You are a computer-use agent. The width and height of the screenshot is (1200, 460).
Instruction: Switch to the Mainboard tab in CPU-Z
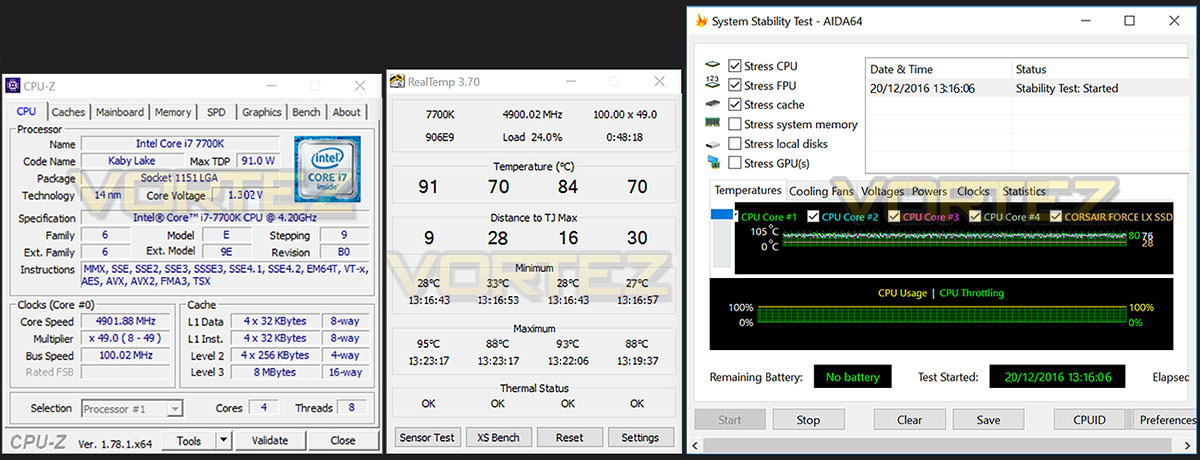[120, 112]
